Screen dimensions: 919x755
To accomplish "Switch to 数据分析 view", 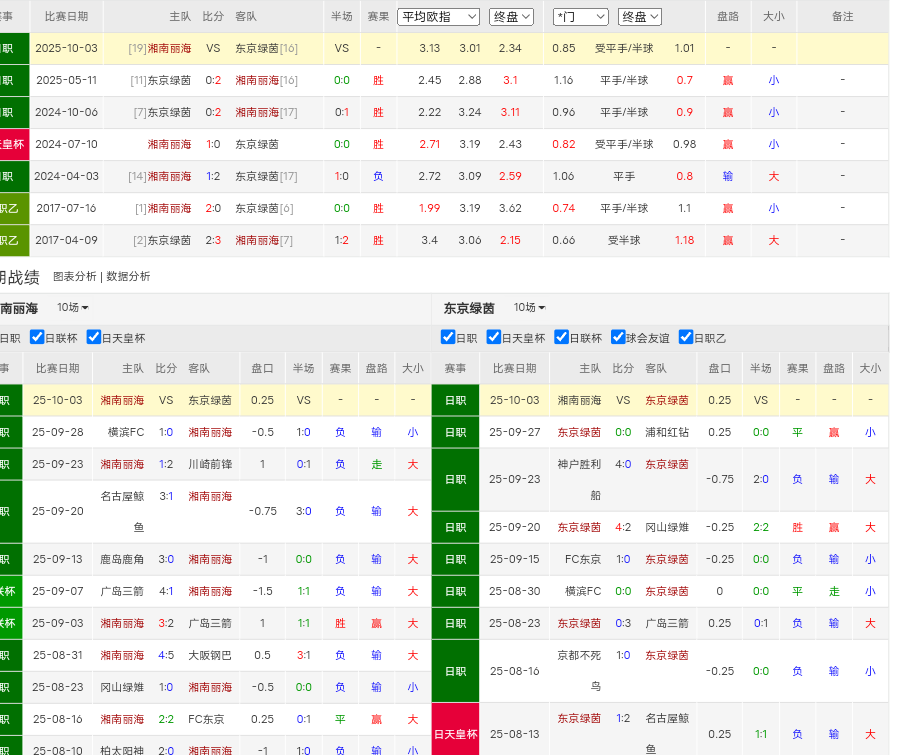I will [128, 276].
